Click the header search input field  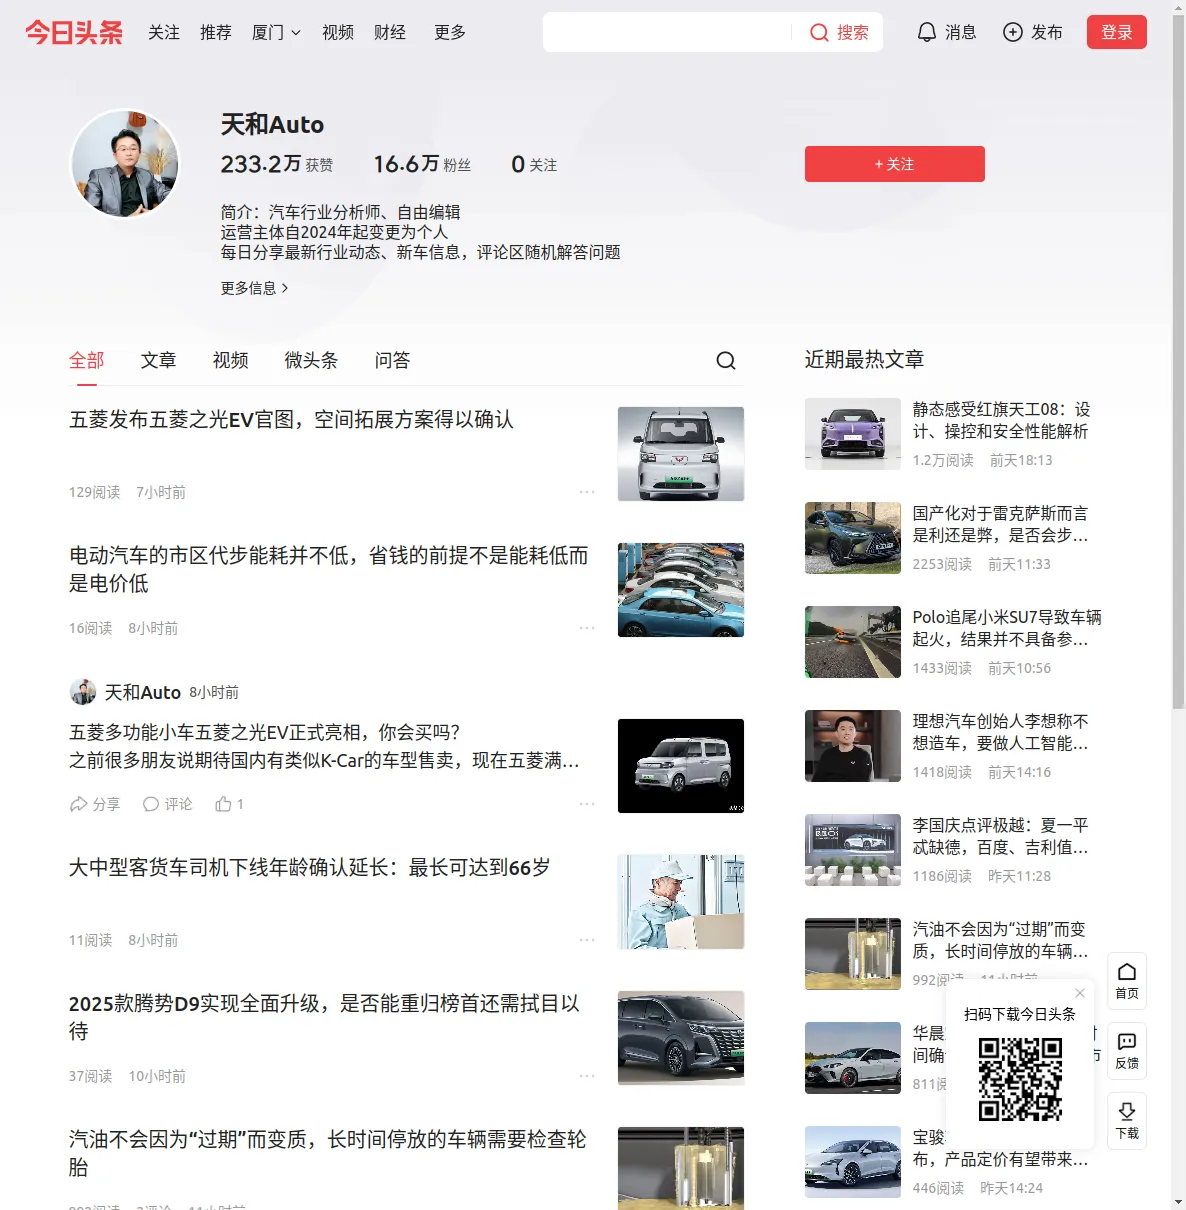667,32
